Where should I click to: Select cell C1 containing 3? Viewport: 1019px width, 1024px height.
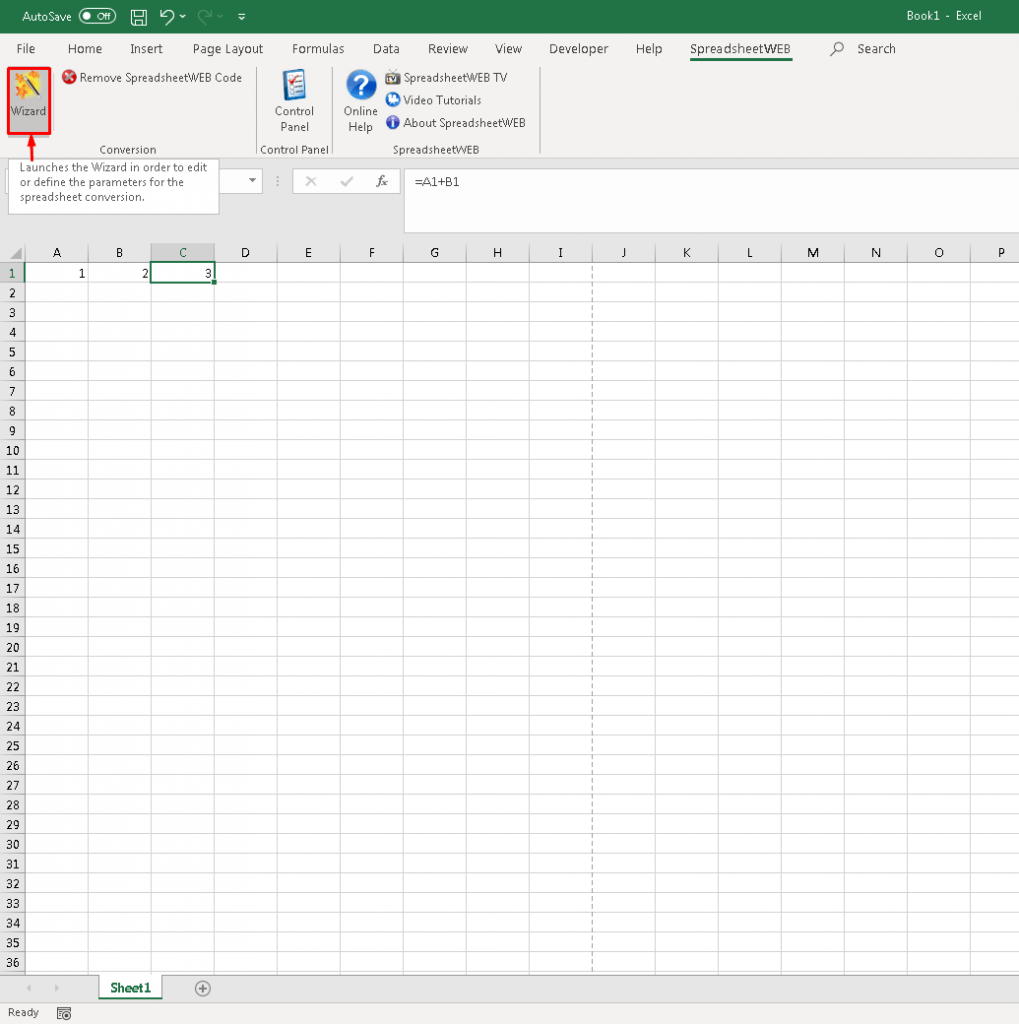(x=183, y=273)
